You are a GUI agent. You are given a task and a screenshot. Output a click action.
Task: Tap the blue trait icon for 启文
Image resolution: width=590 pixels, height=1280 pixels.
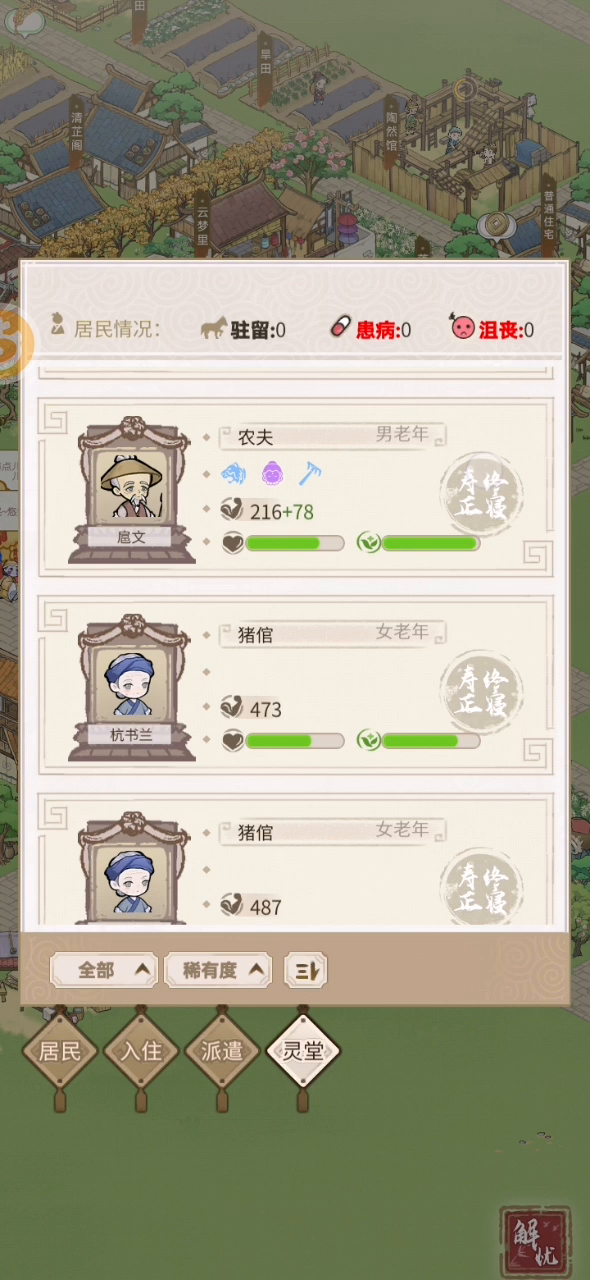(233, 473)
